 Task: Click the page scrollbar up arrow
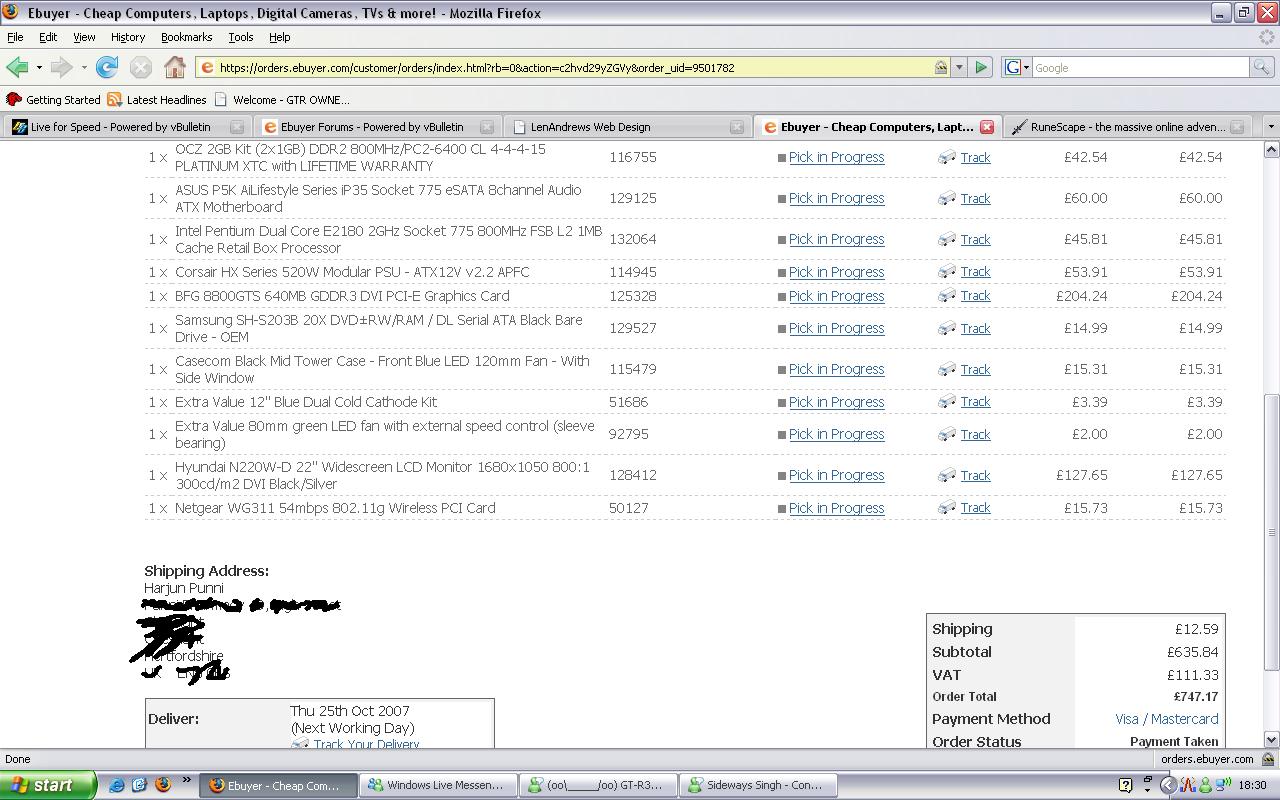coord(1271,149)
